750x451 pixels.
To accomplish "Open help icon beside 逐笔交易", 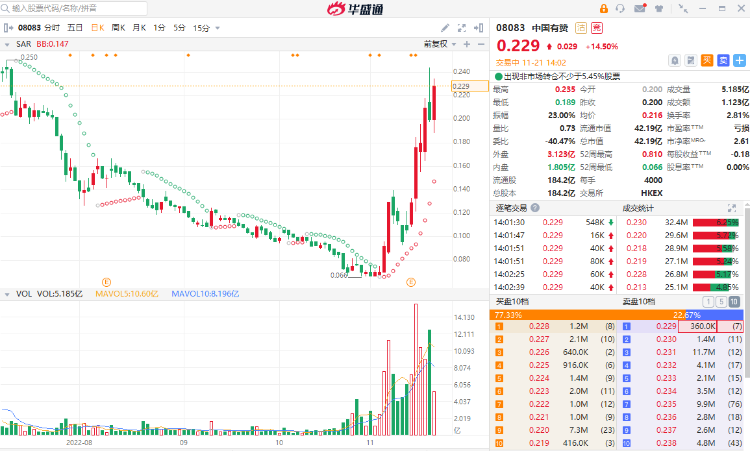I will click(x=535, y=208).
